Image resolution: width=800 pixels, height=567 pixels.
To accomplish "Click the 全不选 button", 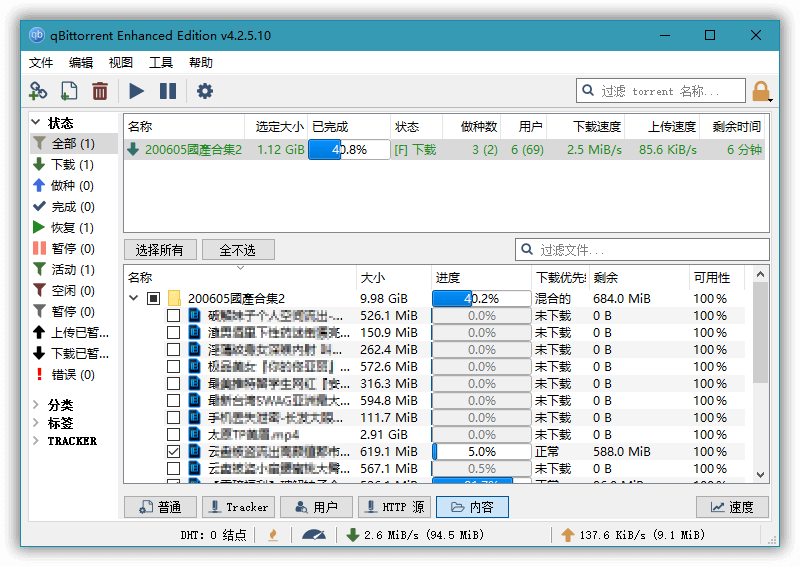I will tap(237, 250).
